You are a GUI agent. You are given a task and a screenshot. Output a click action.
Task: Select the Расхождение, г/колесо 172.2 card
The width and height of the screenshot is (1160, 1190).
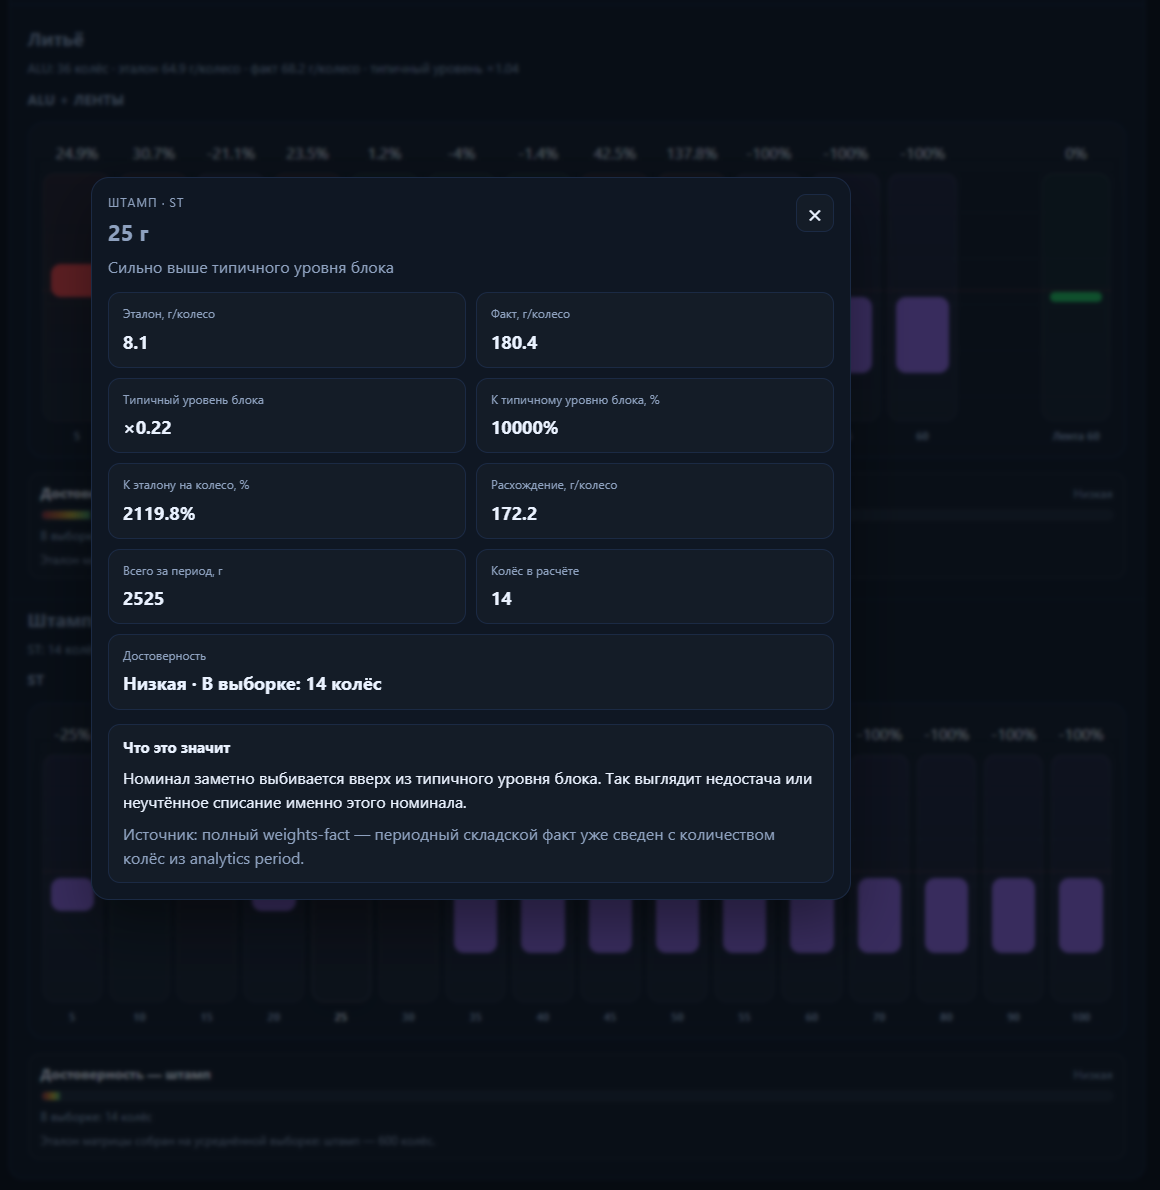point(654,501)
